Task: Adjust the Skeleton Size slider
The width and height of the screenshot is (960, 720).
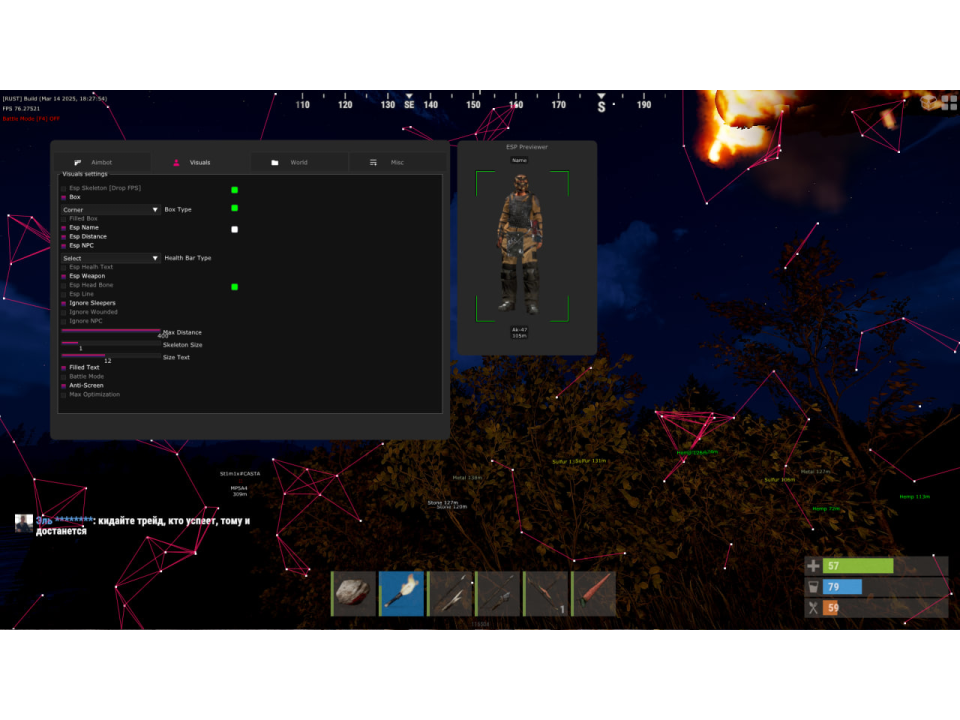Action: [111, 343]
